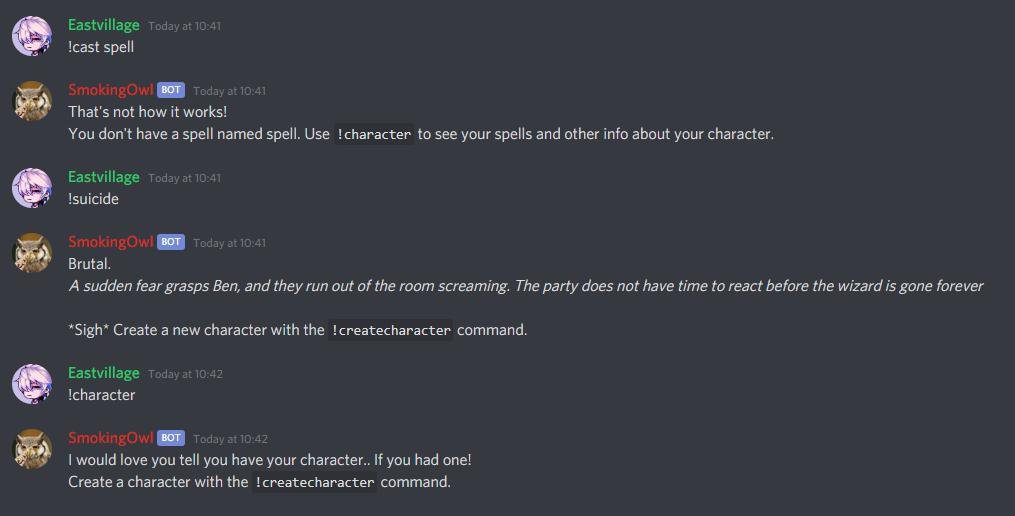The image size is (1015, 516).
Task: Click the "Today at 10:41" timestamp on the first message
Action: (184, 27)
